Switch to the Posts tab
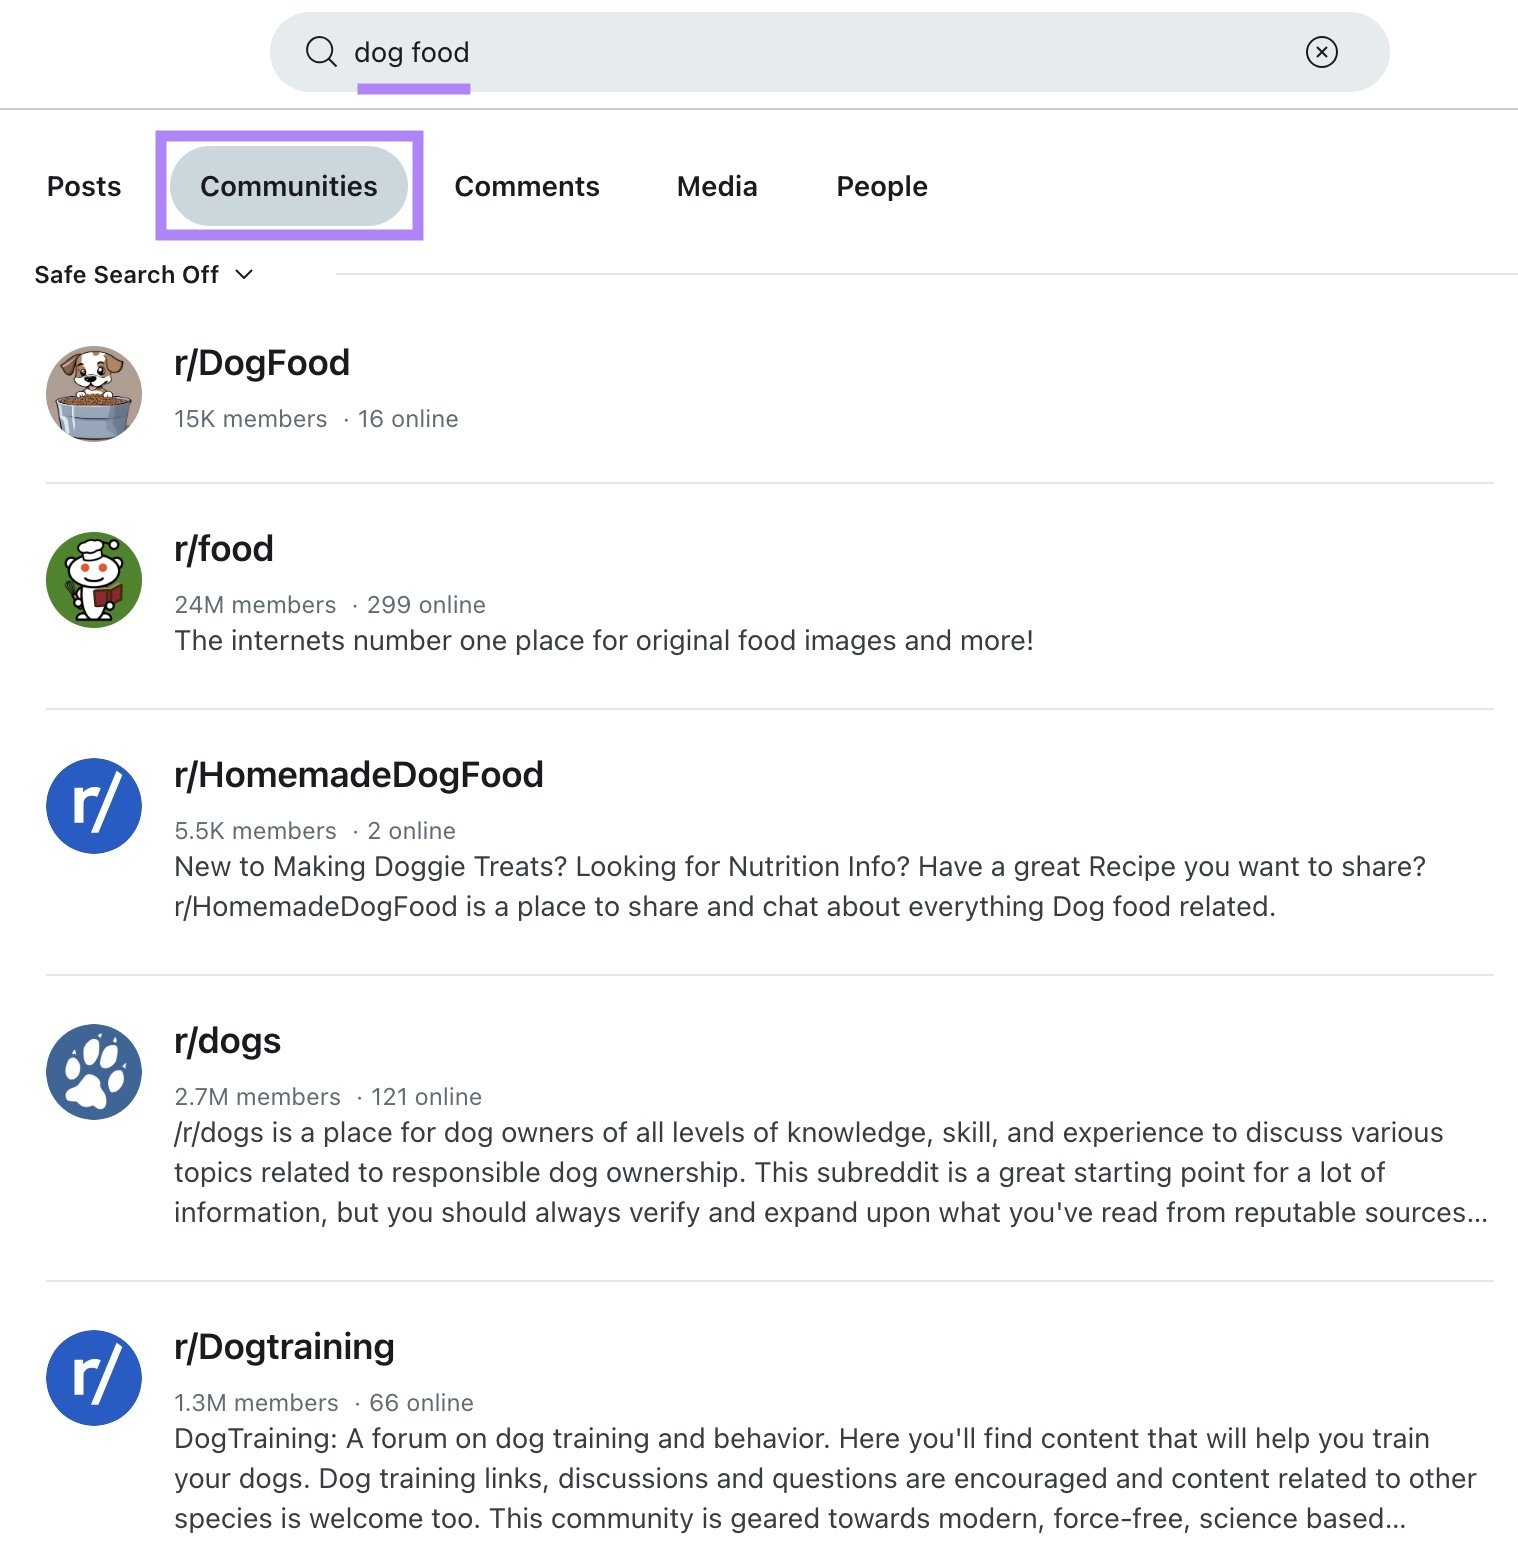The image size is (1518, 1548). [x=83, y=186]
